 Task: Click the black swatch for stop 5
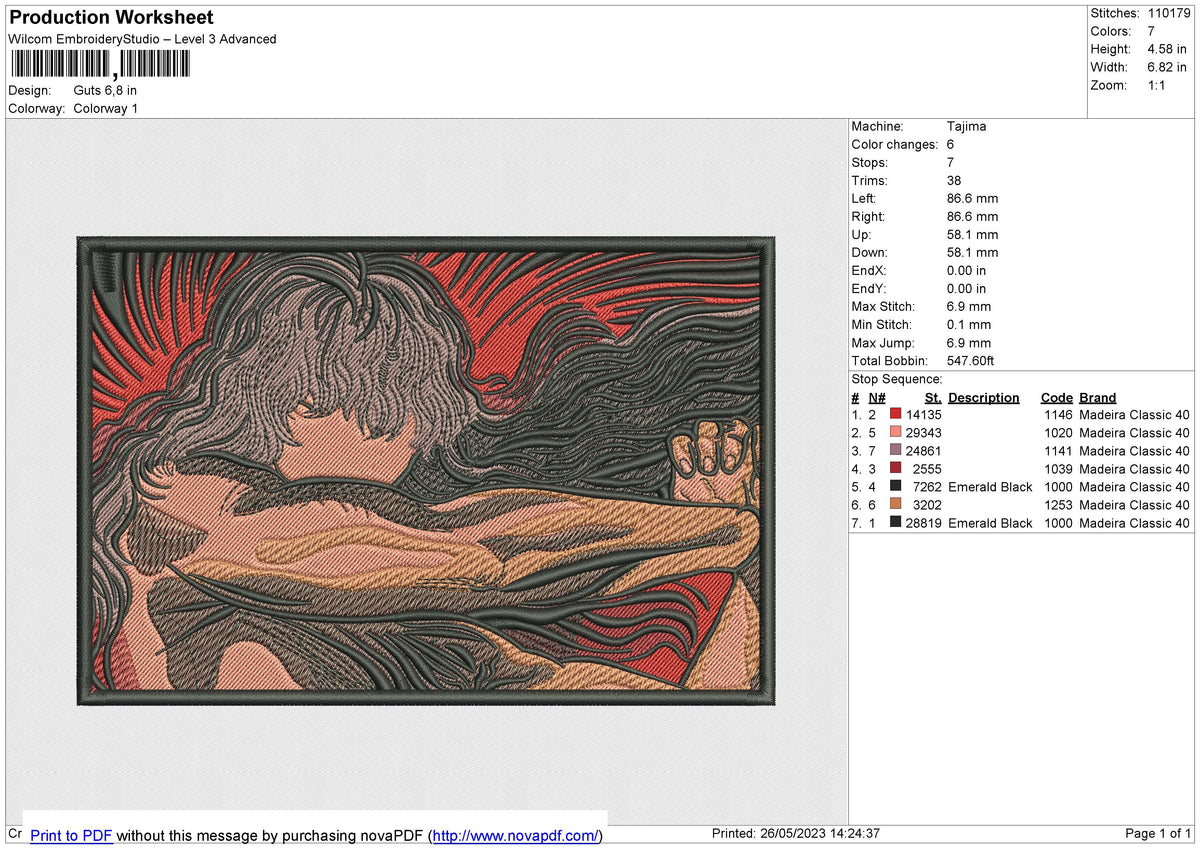point(896,487)
